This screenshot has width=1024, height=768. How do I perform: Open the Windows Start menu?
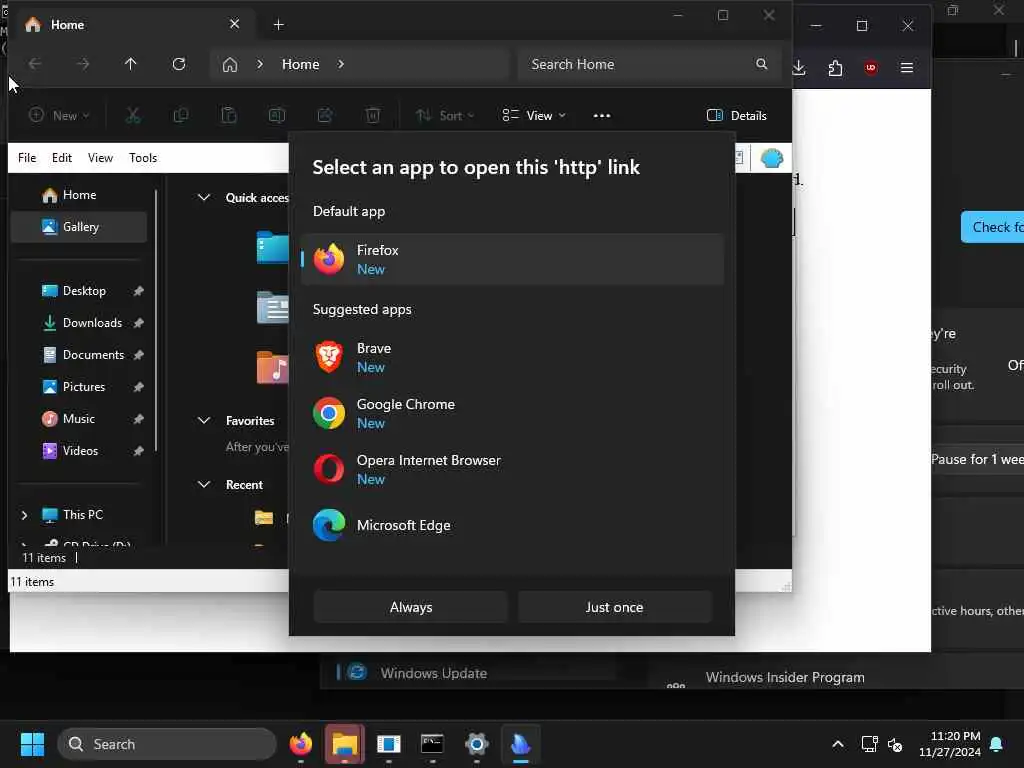tap(32, 744)
